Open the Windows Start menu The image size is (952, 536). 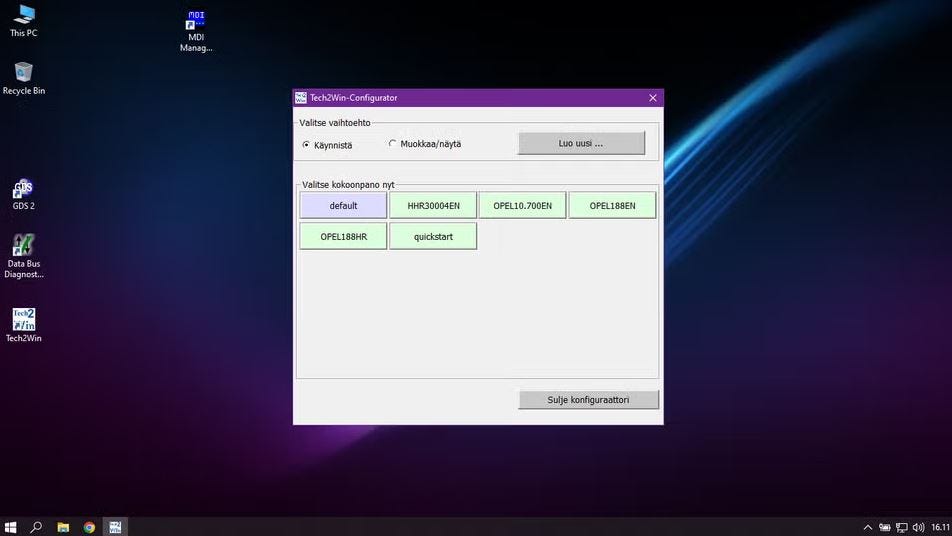(10, 527)
